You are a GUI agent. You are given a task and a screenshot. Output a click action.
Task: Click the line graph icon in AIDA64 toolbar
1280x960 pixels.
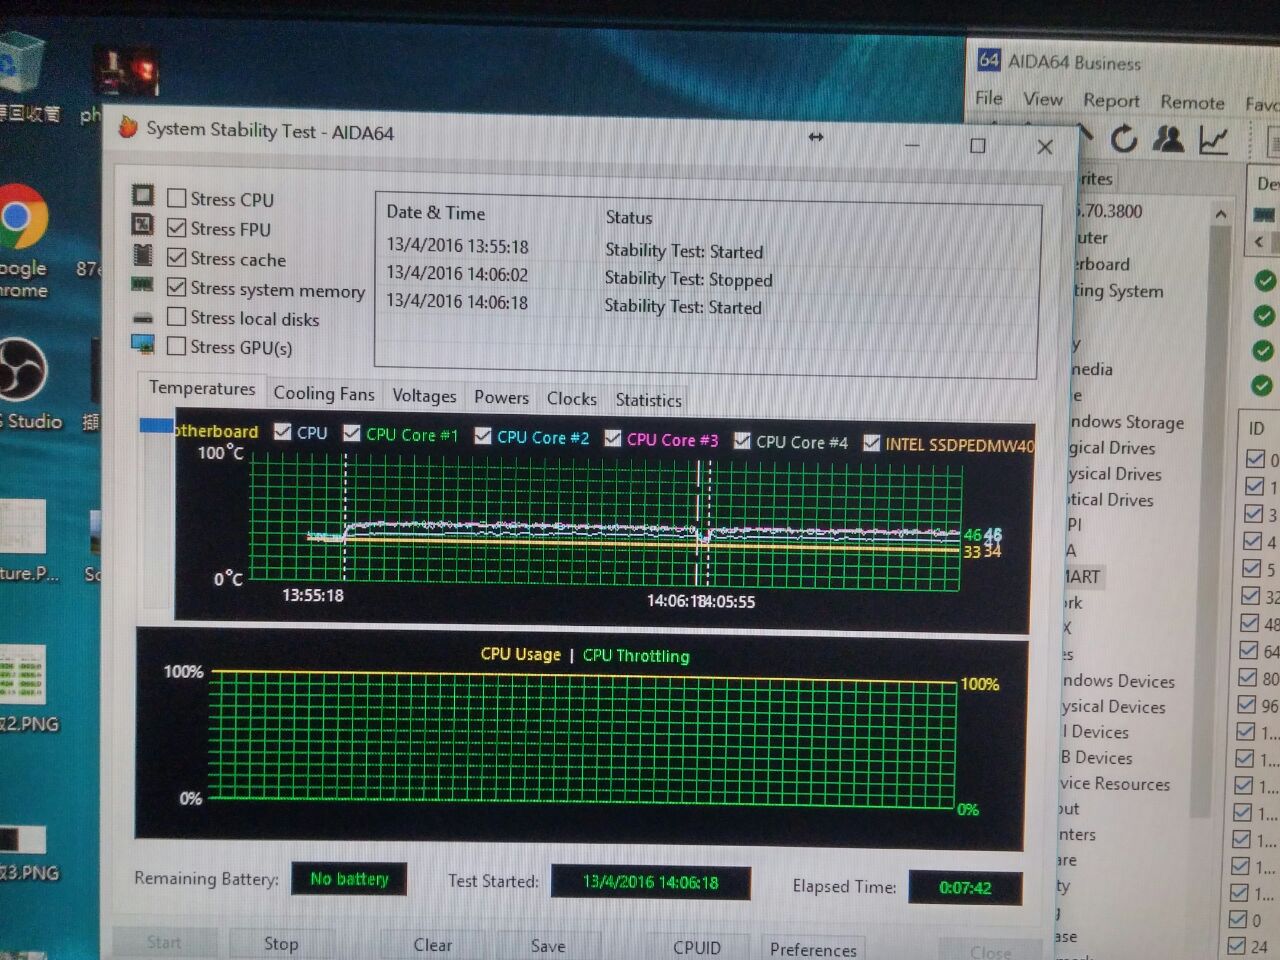coord(1213,140)
